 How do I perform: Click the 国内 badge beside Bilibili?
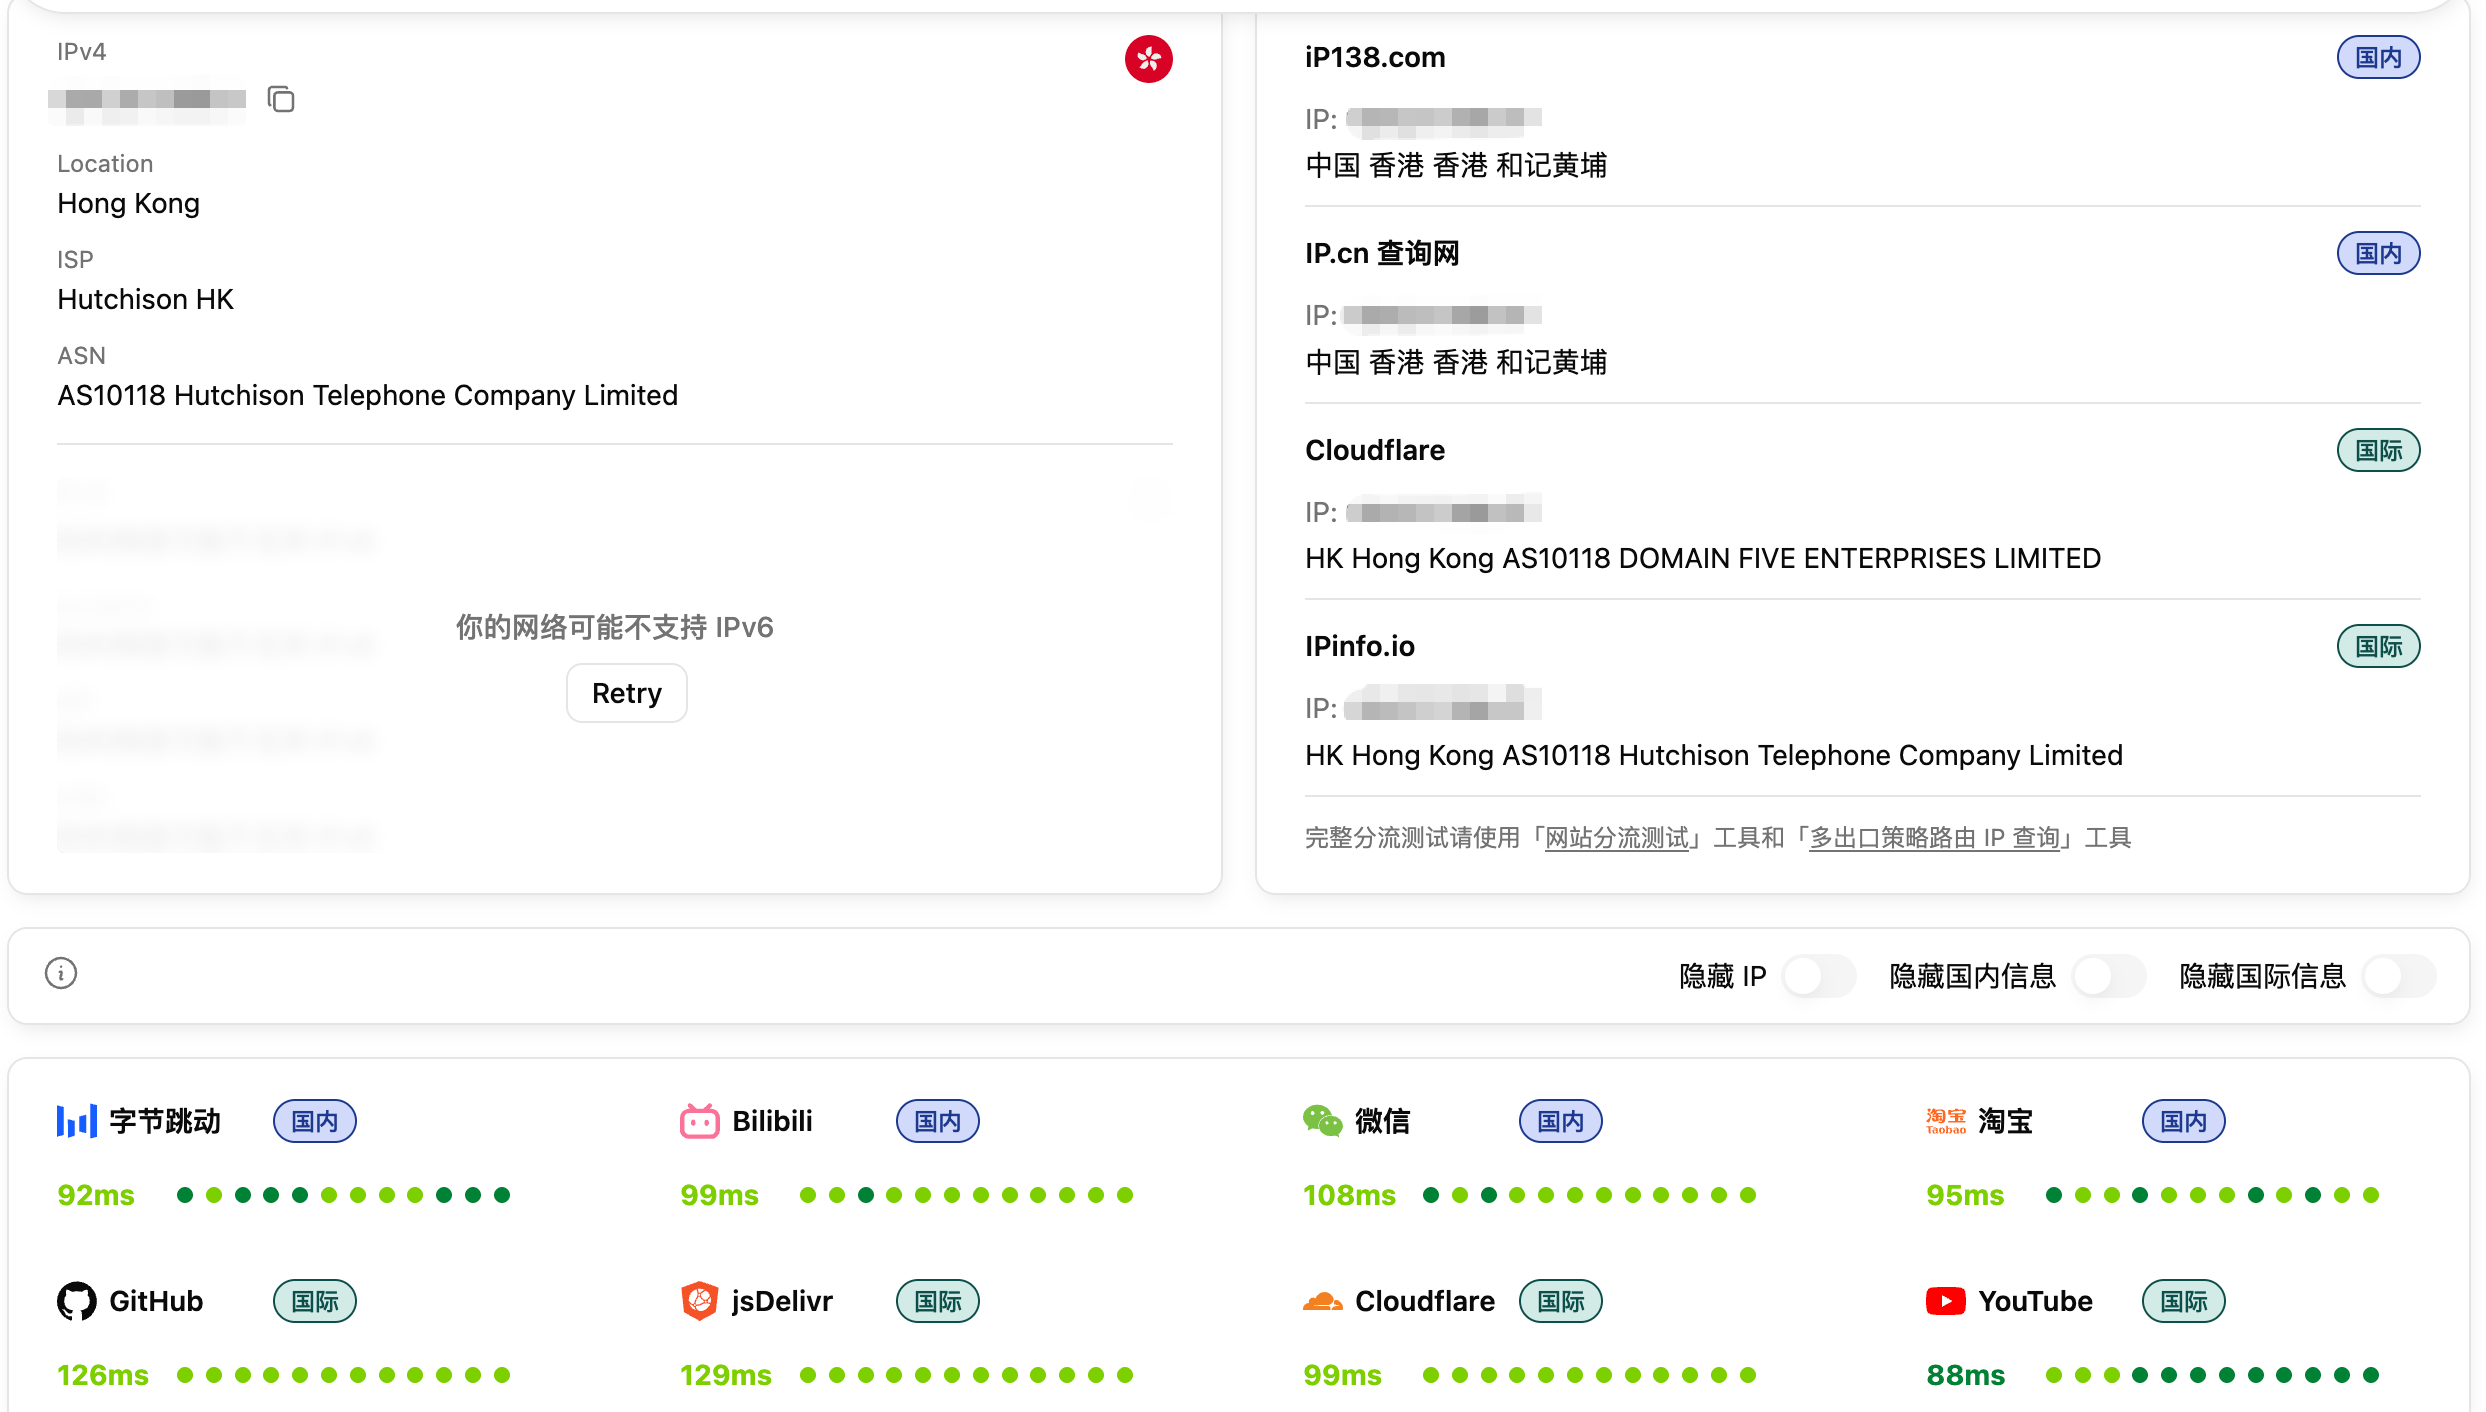(x=938, y=1121)
